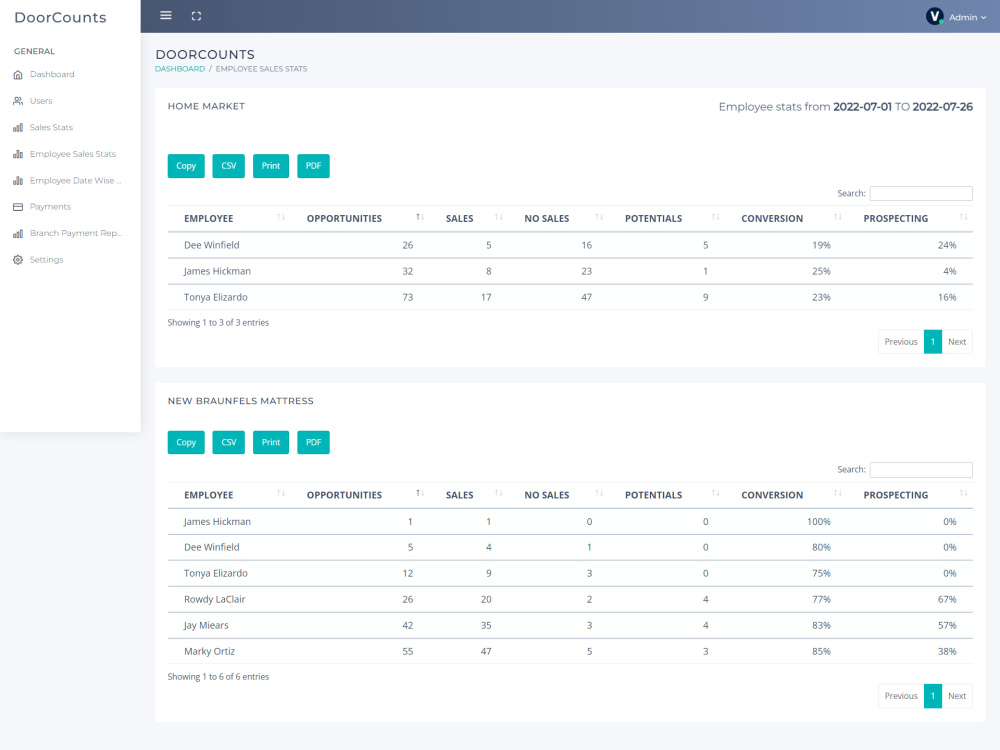
Task: Click page 1 in New Braunfels pagination
Action: 932,696
